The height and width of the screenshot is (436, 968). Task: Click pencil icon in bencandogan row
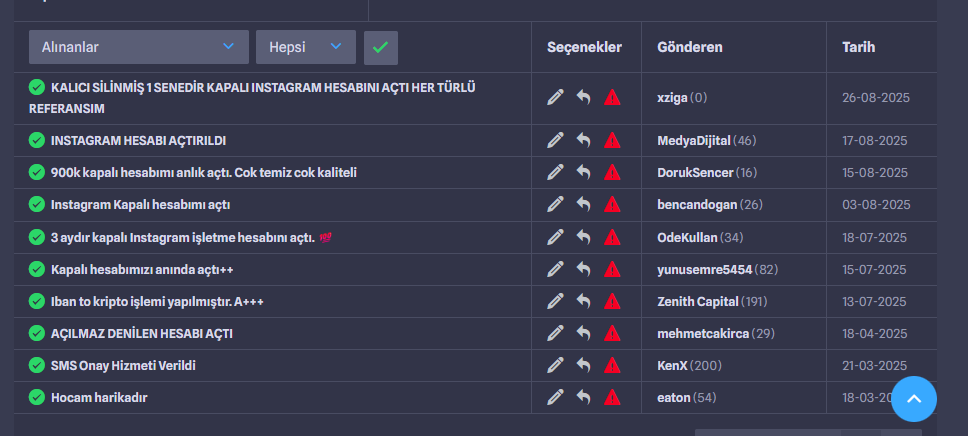556,204
